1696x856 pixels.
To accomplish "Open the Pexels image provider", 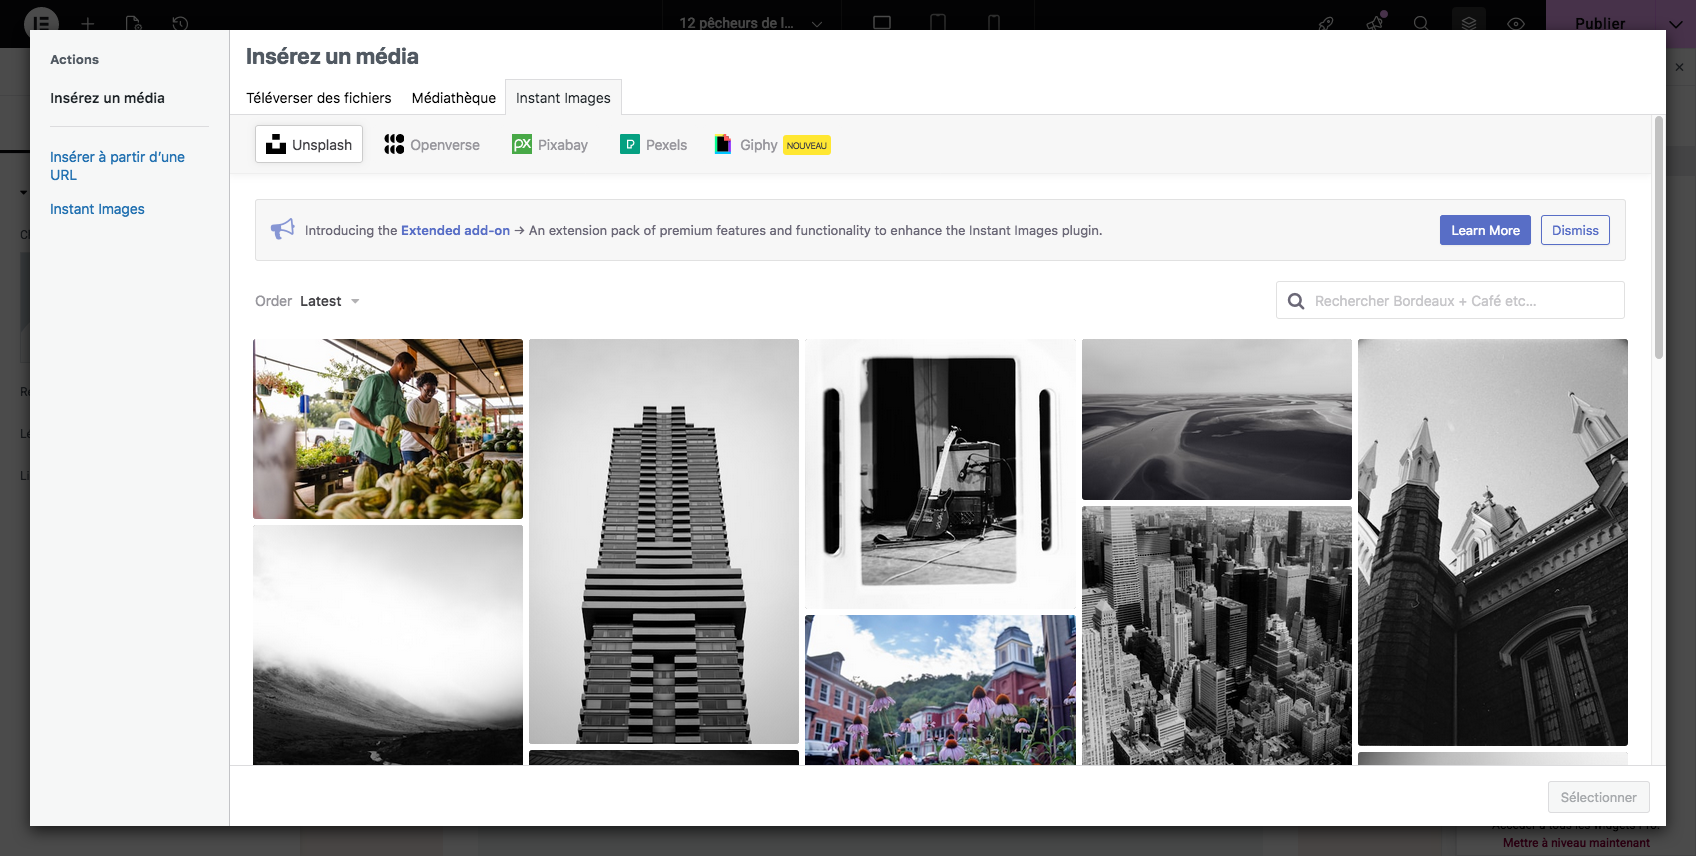I will 654,145.
